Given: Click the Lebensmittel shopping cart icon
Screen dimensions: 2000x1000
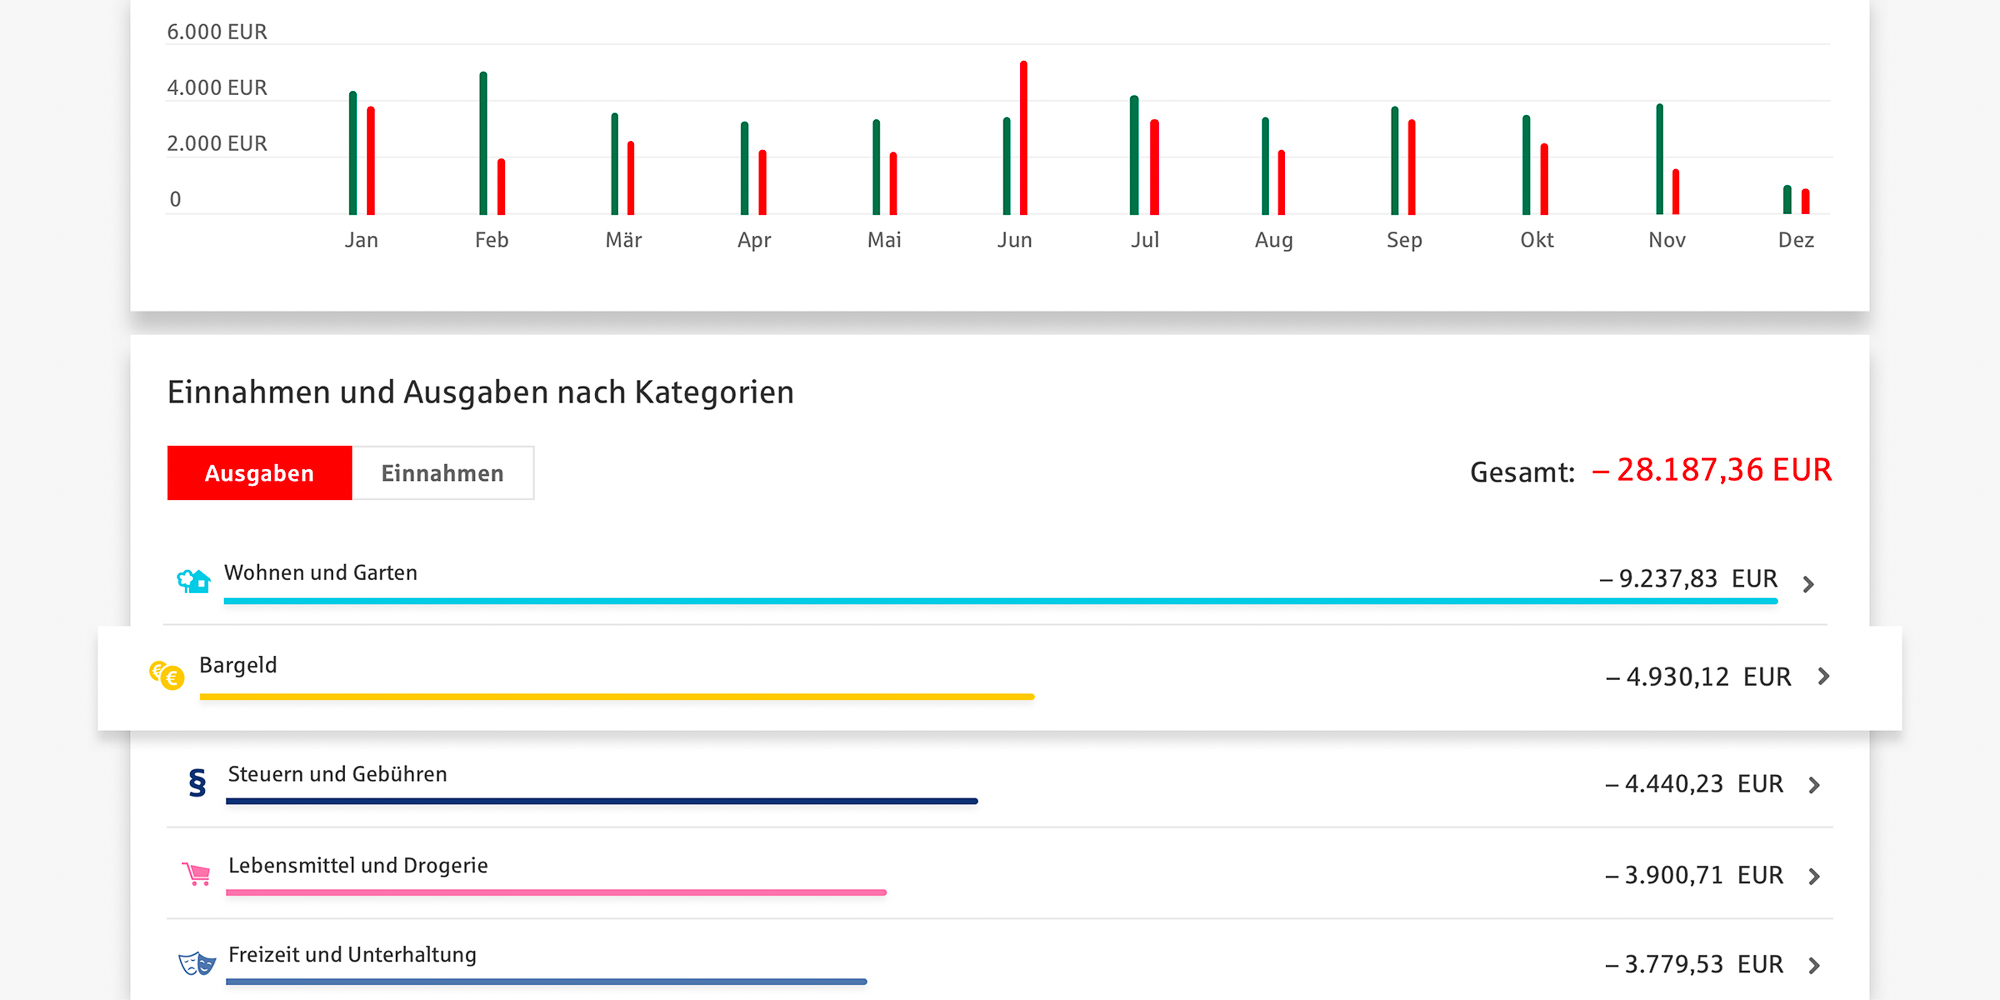Looking at the screenshot, I should coord(197,874).
